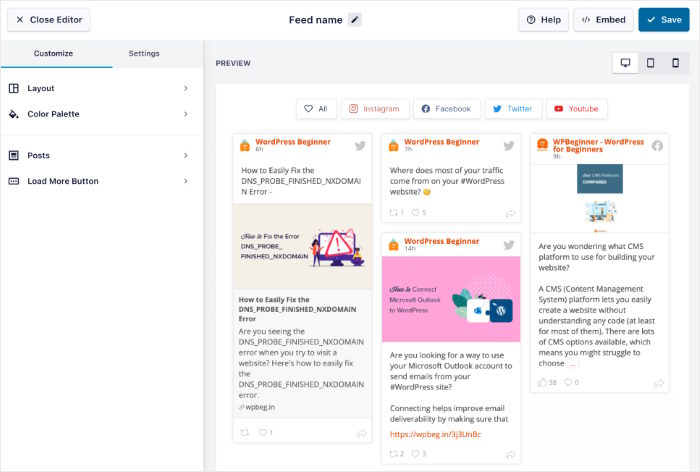Switch preview to desktop view
The height and width of the screenshot is (472, 700).
point(625,63)
